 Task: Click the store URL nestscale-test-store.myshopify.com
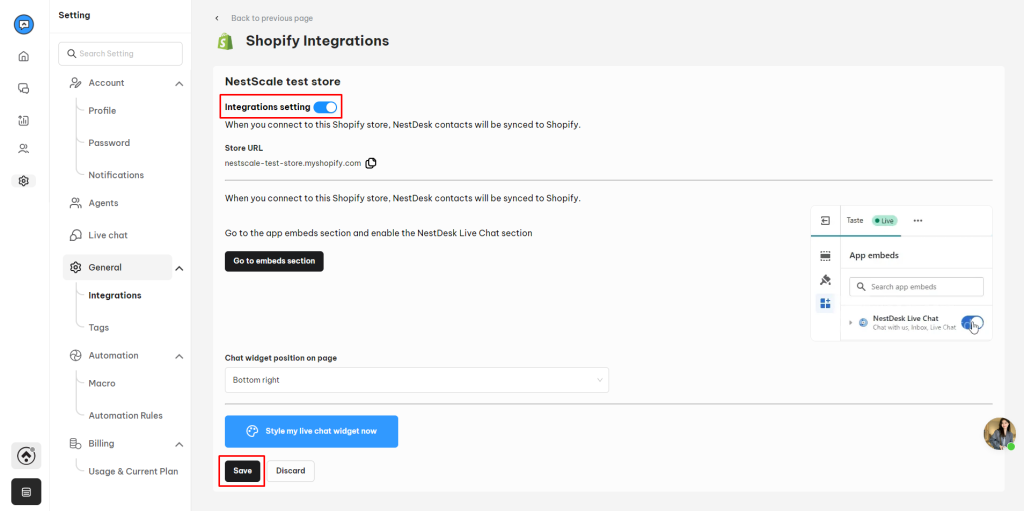coord(293,163)
